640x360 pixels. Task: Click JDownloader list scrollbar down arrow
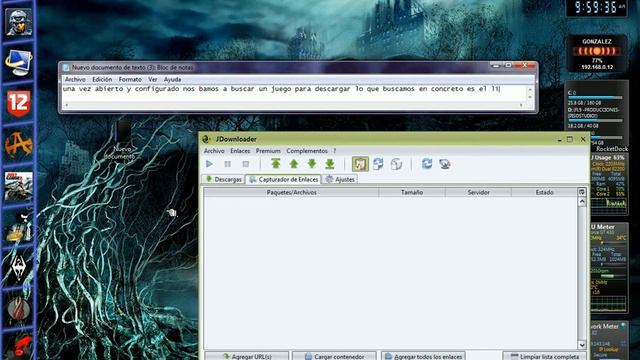pyautogui.click(x=582, y=345)
